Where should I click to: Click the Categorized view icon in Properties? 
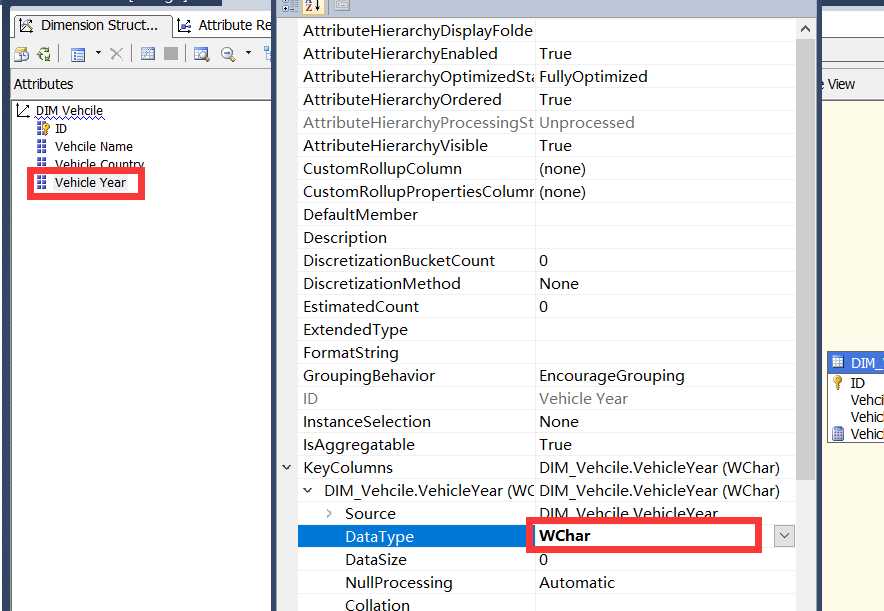point(289,6)
